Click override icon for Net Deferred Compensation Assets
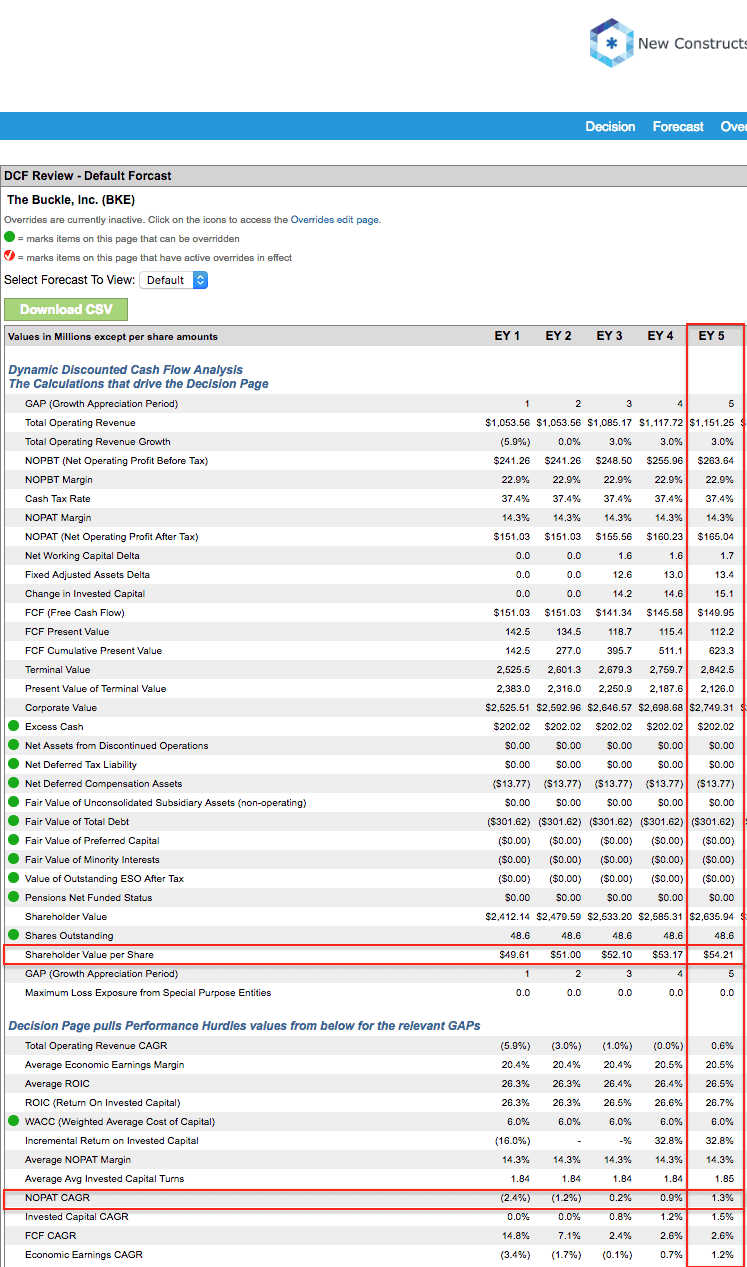Screen dimensions: 747x1267 [x=13, y=783]
